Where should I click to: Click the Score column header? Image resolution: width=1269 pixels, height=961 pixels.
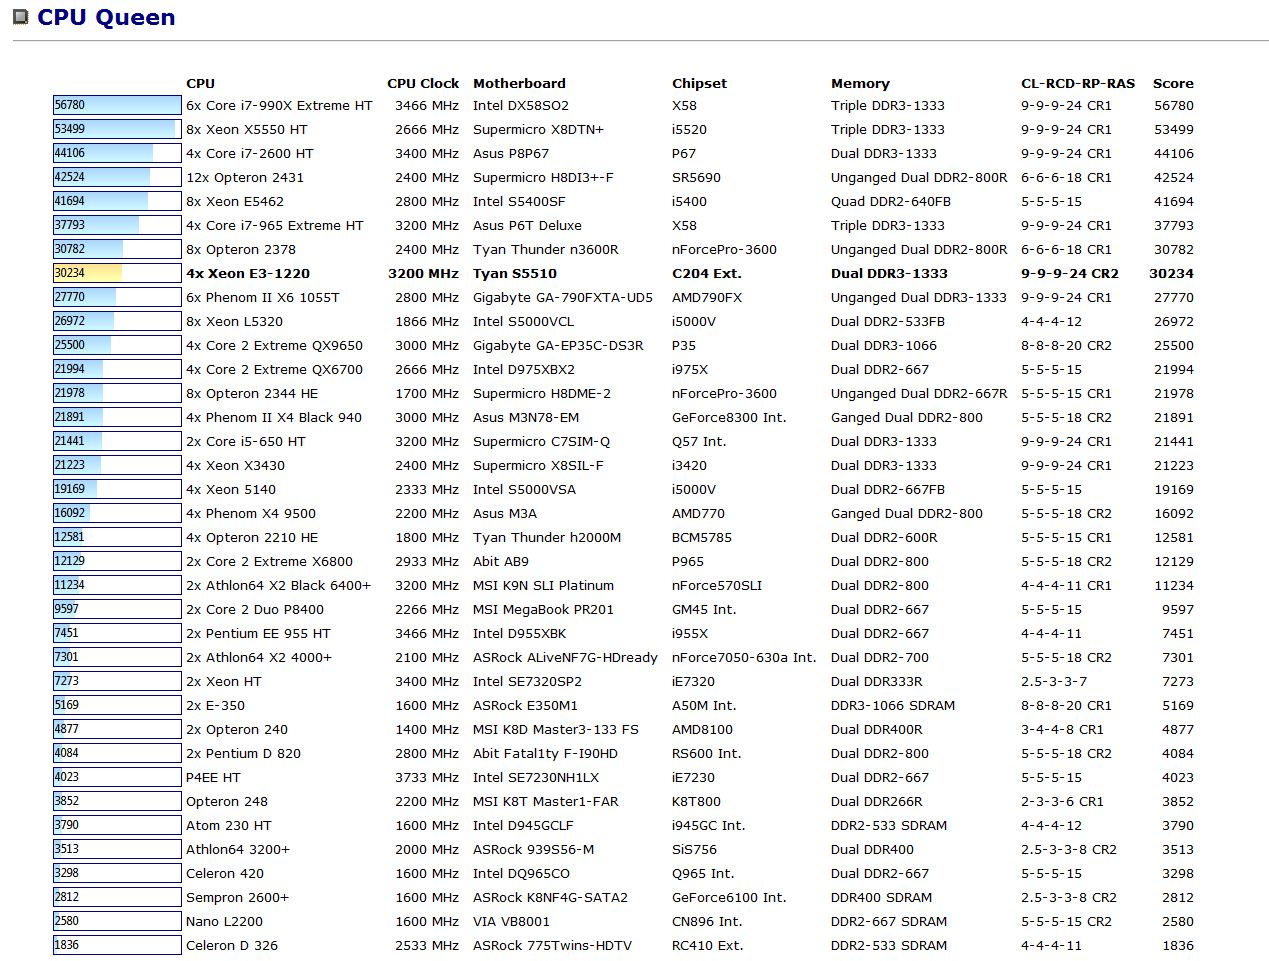pyautogui.click(x=1173, y=83)
